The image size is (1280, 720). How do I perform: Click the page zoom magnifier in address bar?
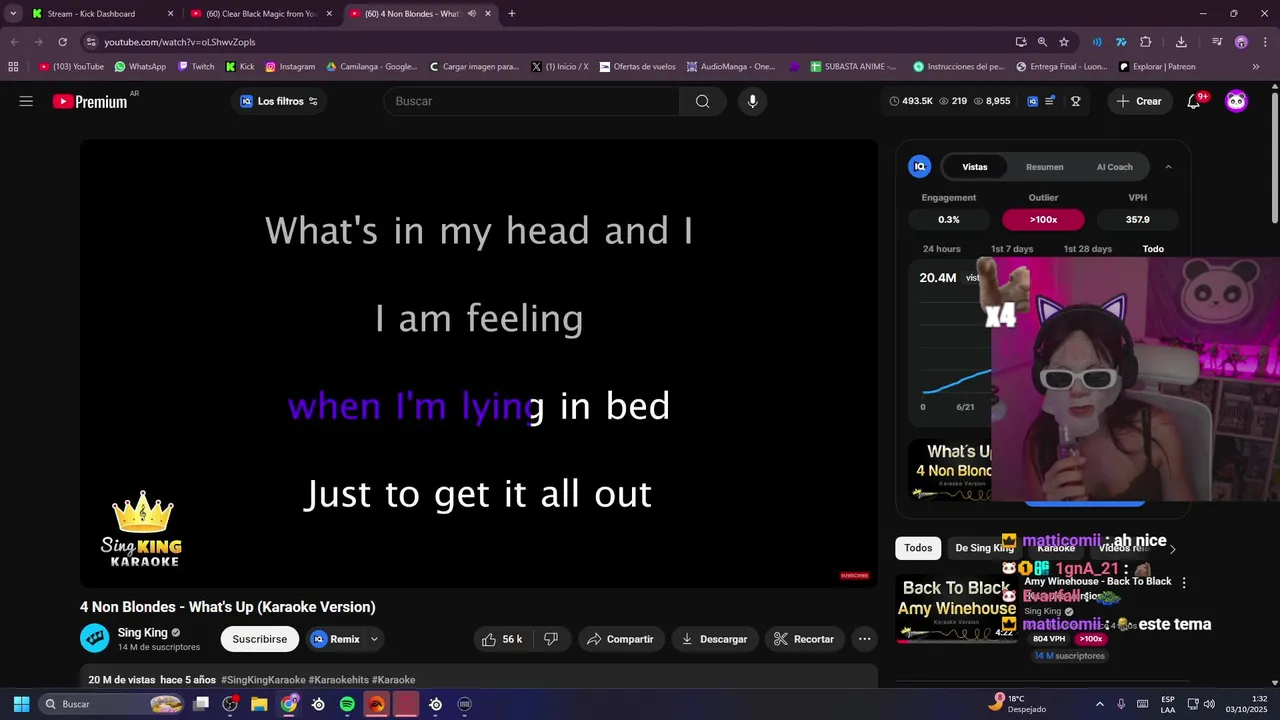click(x=1042, y=42)
